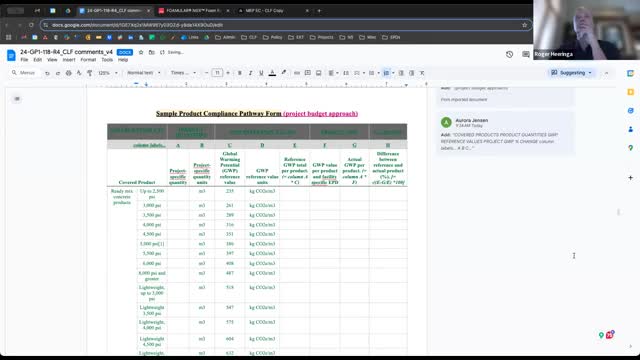
Task: Toggle the numbered list button
Action: coord(386,73)
